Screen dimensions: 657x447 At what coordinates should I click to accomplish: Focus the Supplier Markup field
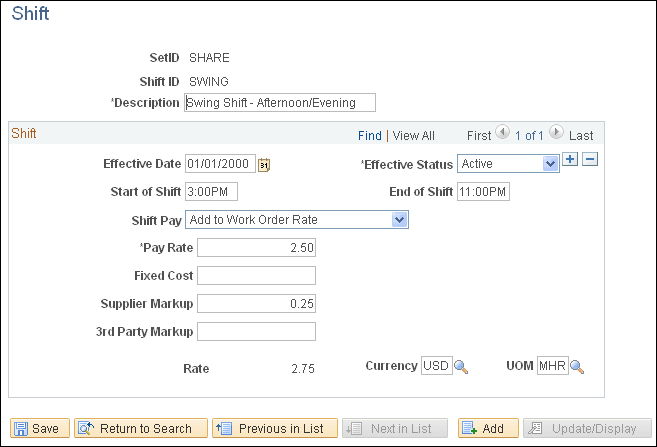tap(256, 304)
